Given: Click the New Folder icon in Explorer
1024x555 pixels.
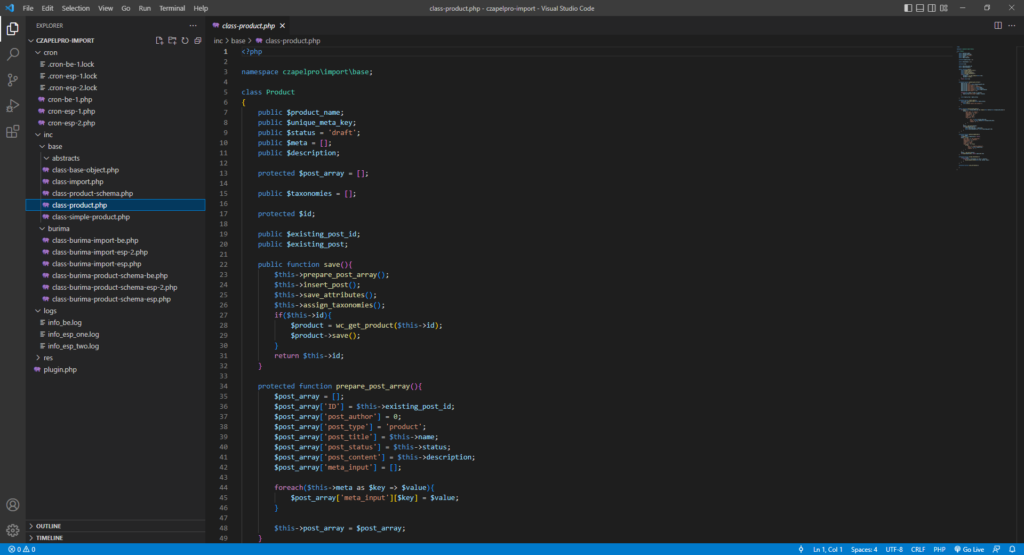Looking at the screenshot, I should [172, 40].
